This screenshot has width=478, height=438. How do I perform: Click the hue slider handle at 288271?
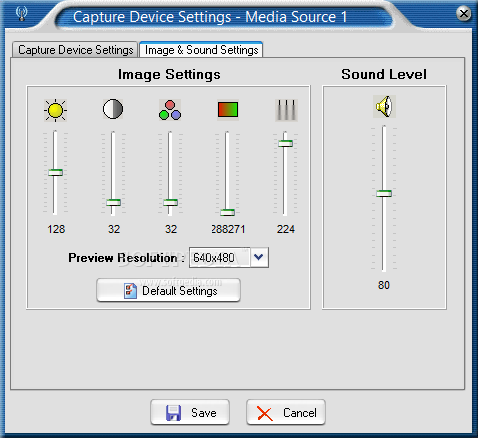coord(228,212)
